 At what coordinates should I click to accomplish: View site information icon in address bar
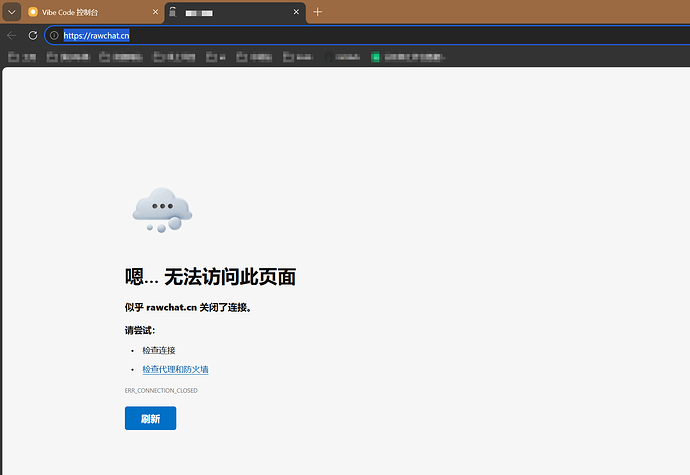click(54, 35)
